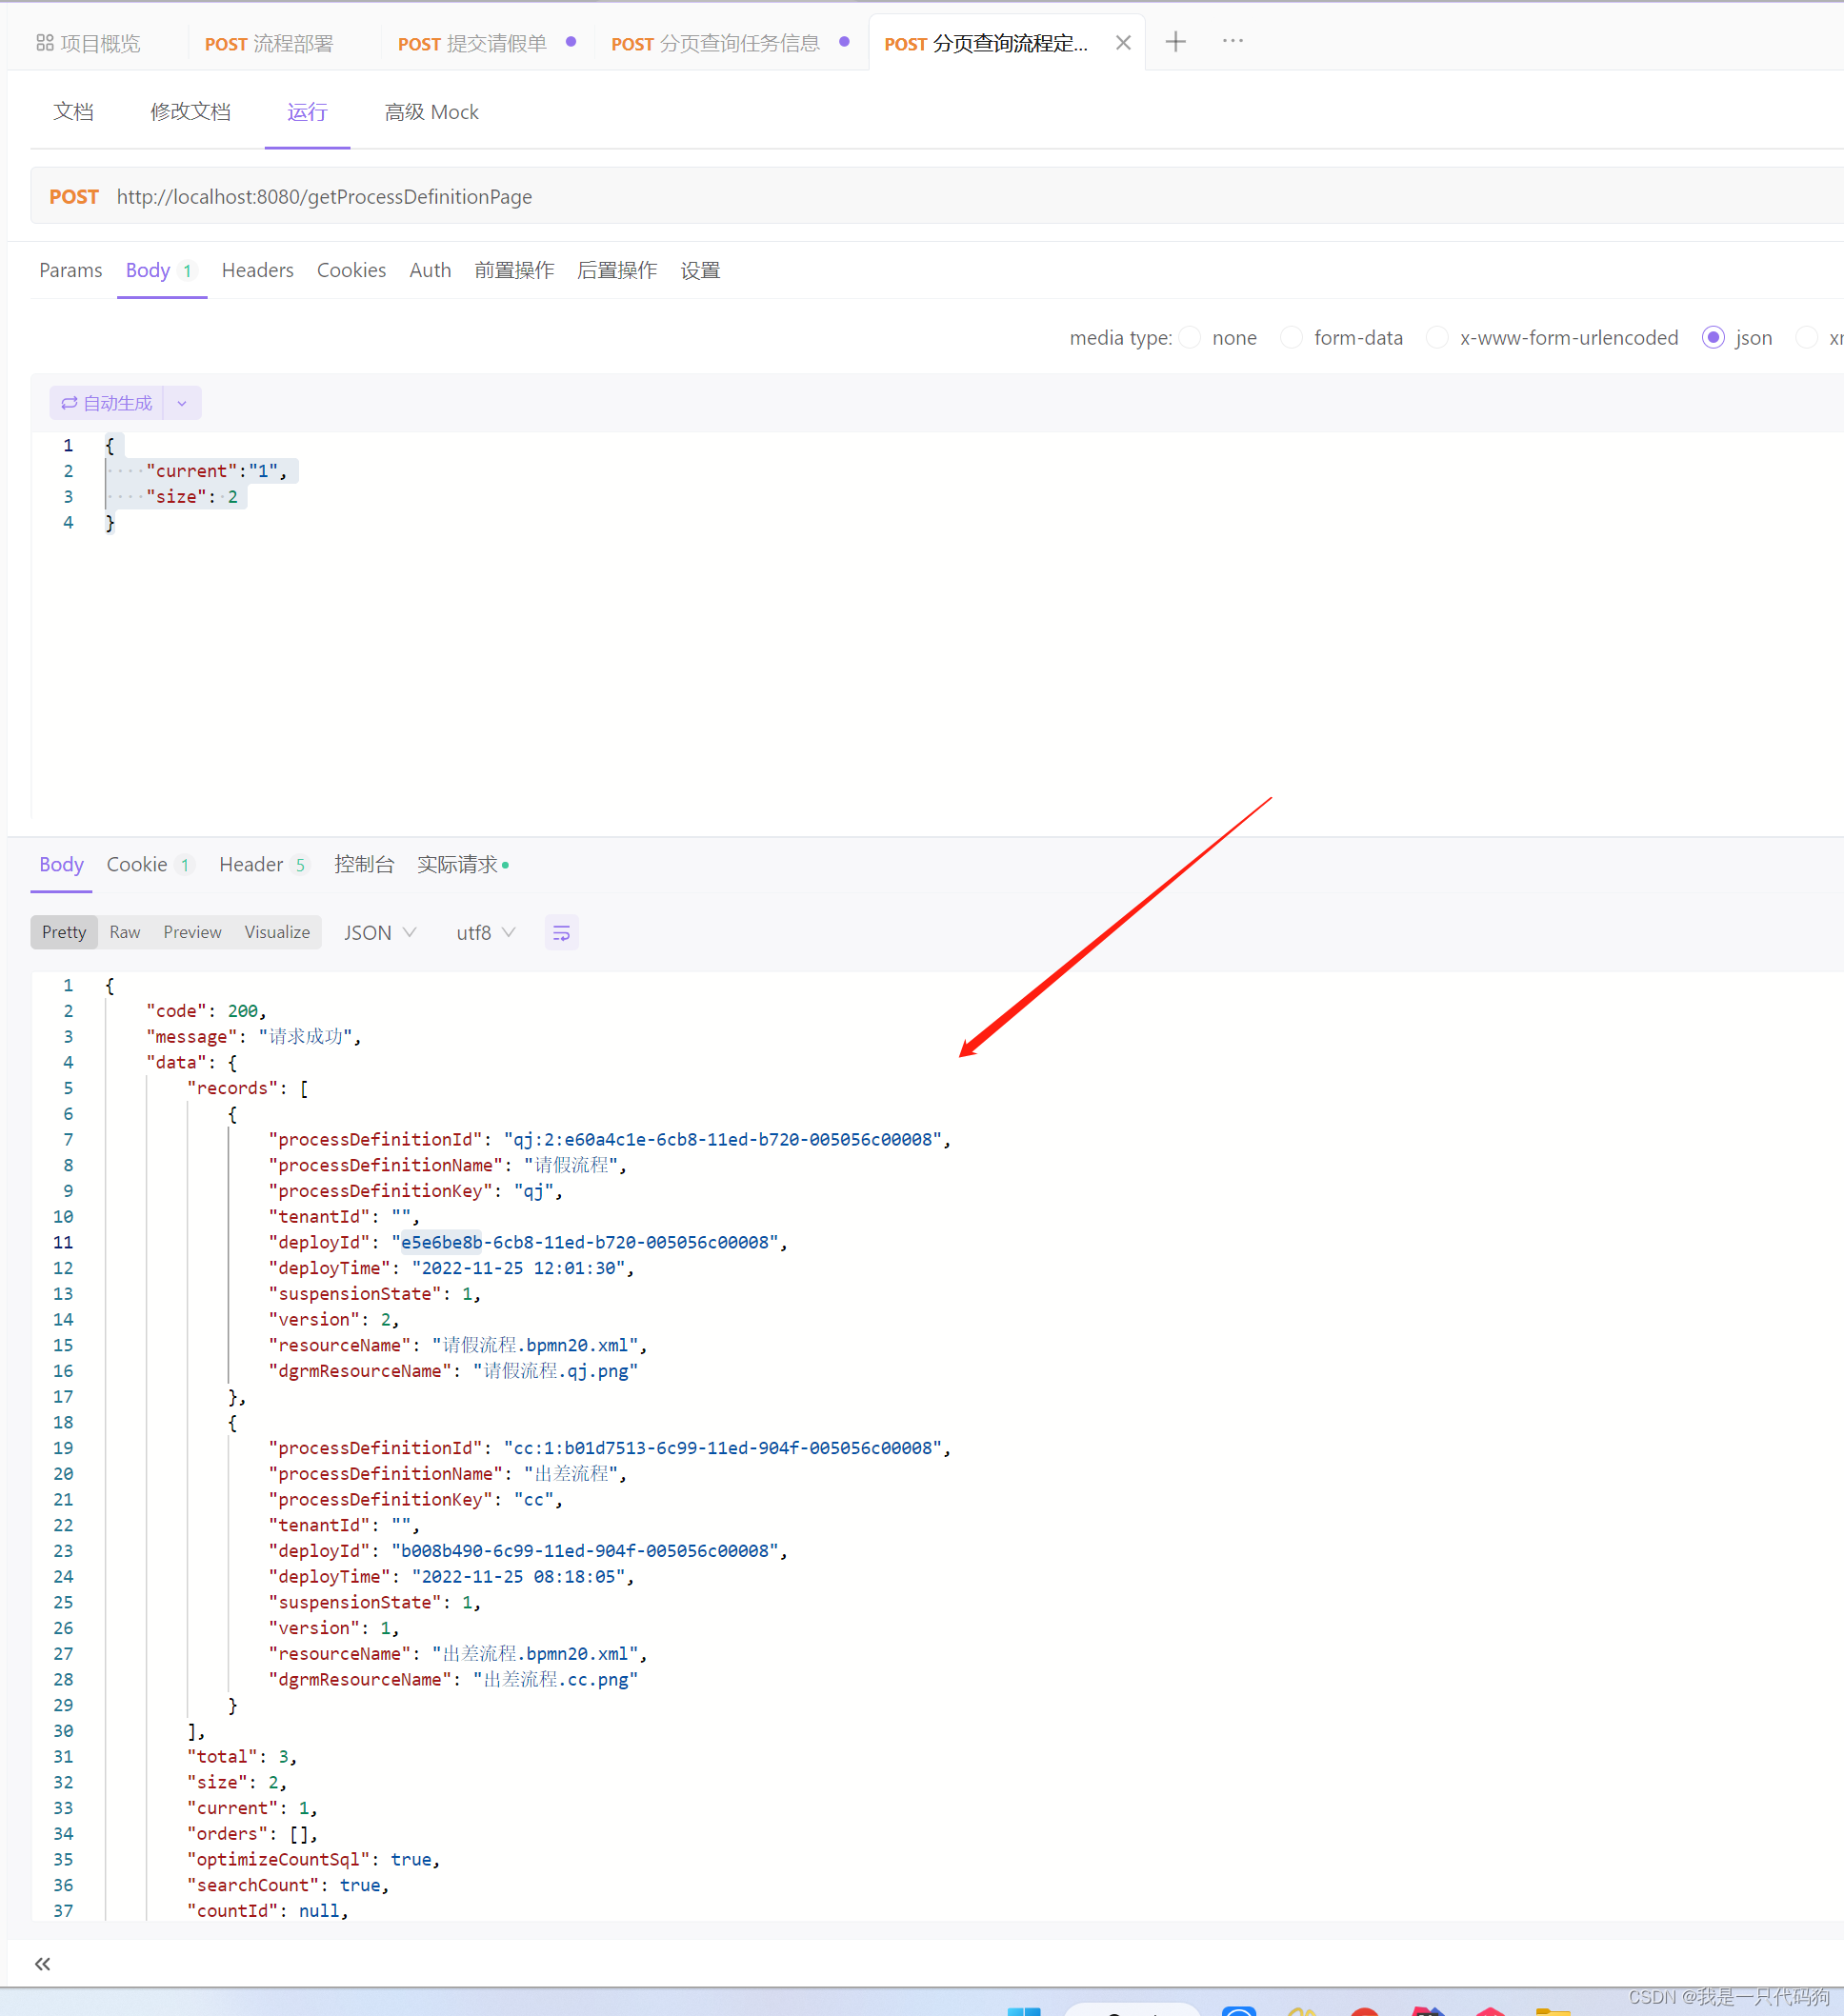This screenshot has width=1844, height=2016.
Task: Select the x-www-form-urlencoded radio button
Action: tap(1437, 338)
